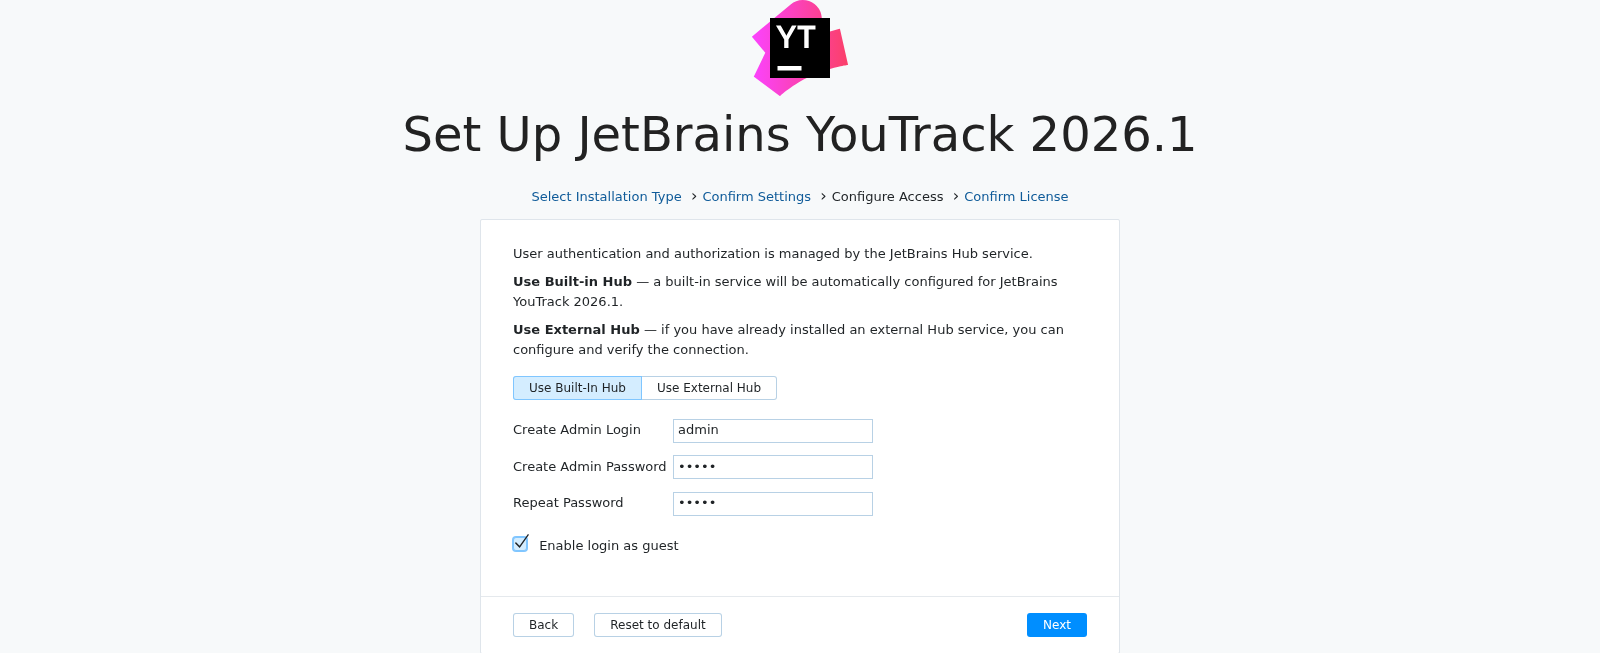This screenshot has height=653, width=1600.
Task: Go to Select Installation Type step
Action: [606, 197]
